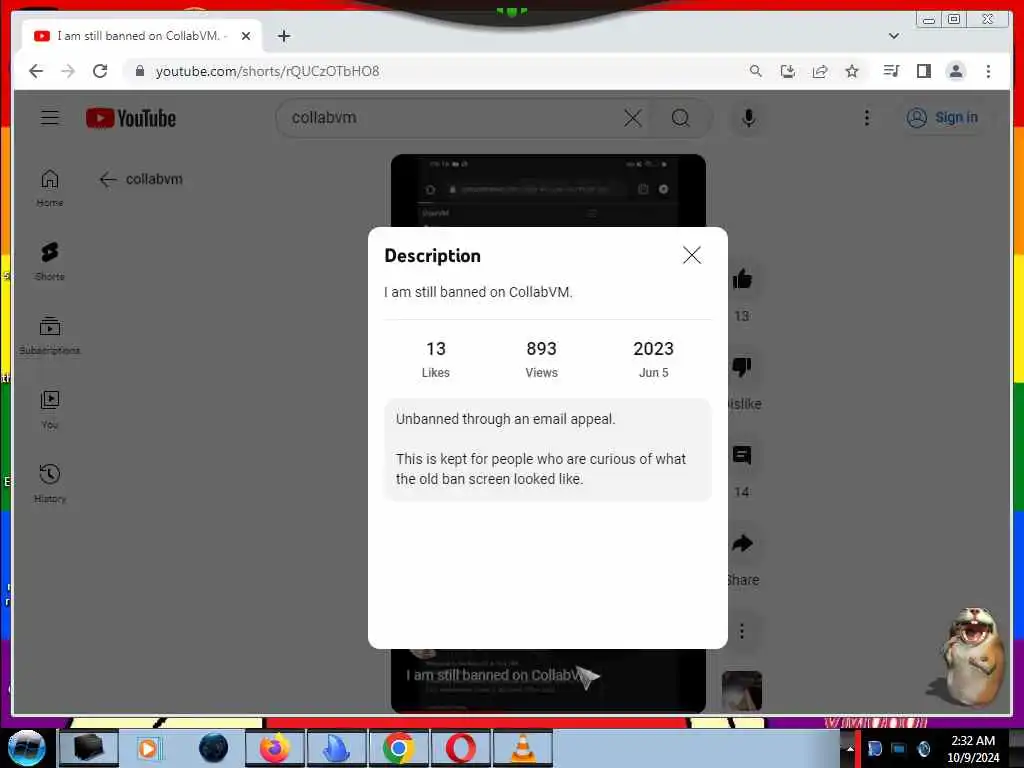
Task: Clear the collabvm search text
Action: [632, 118]
